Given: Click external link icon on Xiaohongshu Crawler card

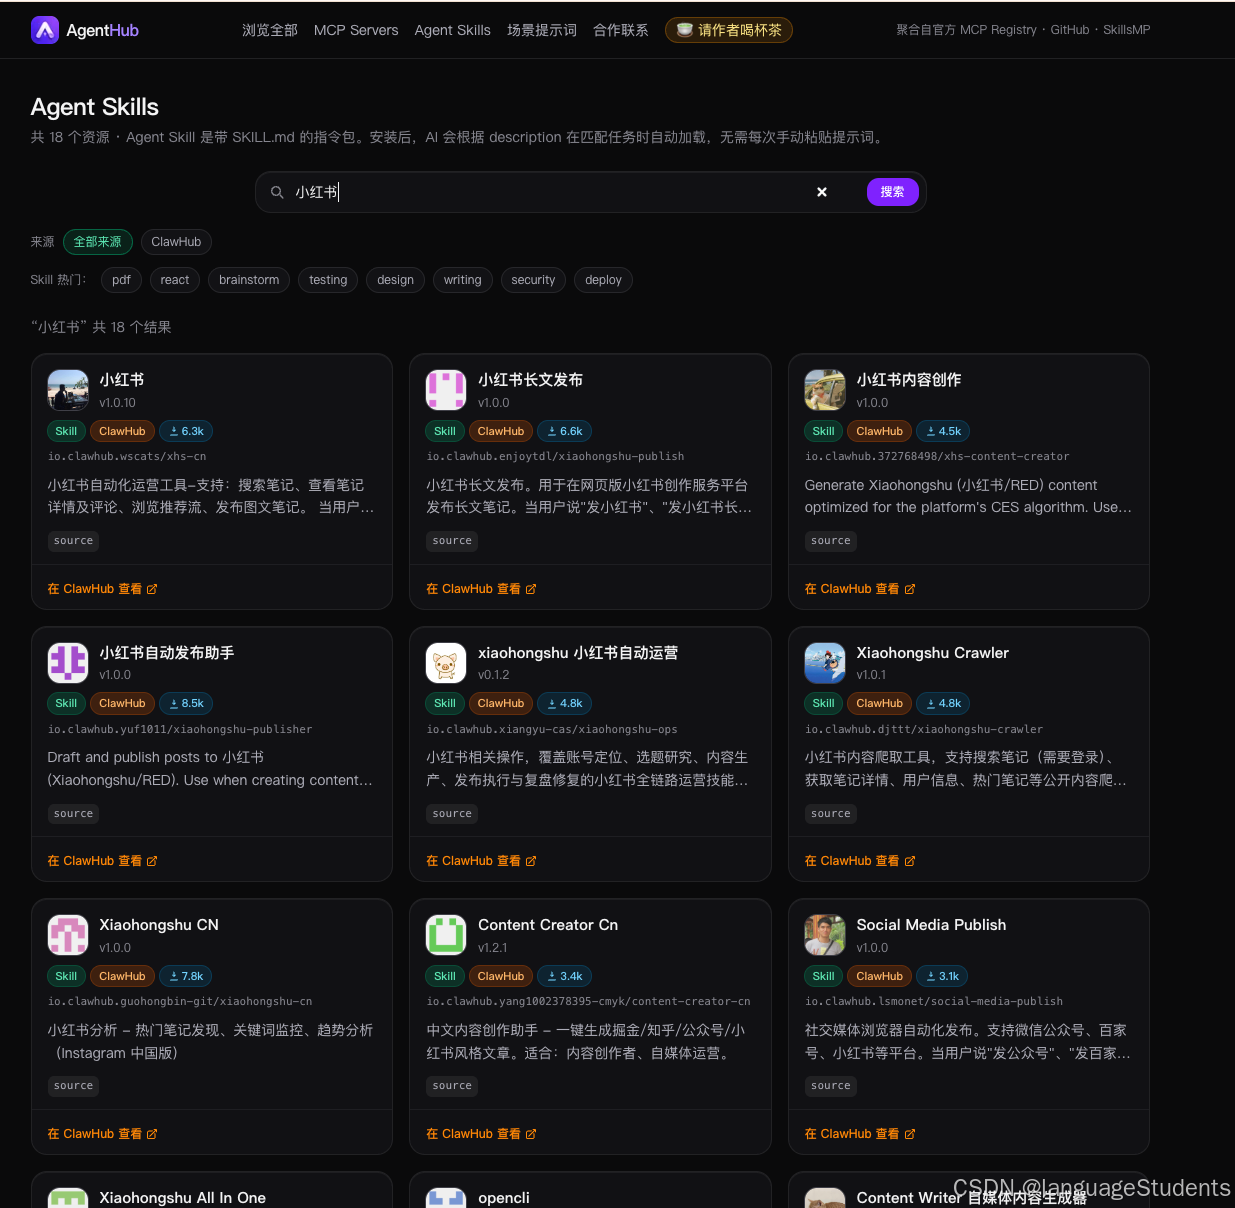Looking at the screenshot, I should tap(910, 861).
